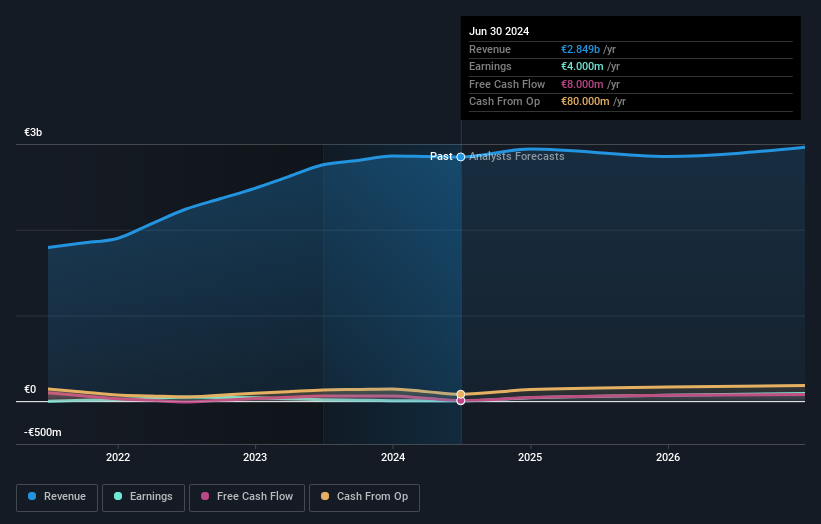821x524 pixels.
Task: Click the -€500m y-axis label
Action: [x=42, y=432]
